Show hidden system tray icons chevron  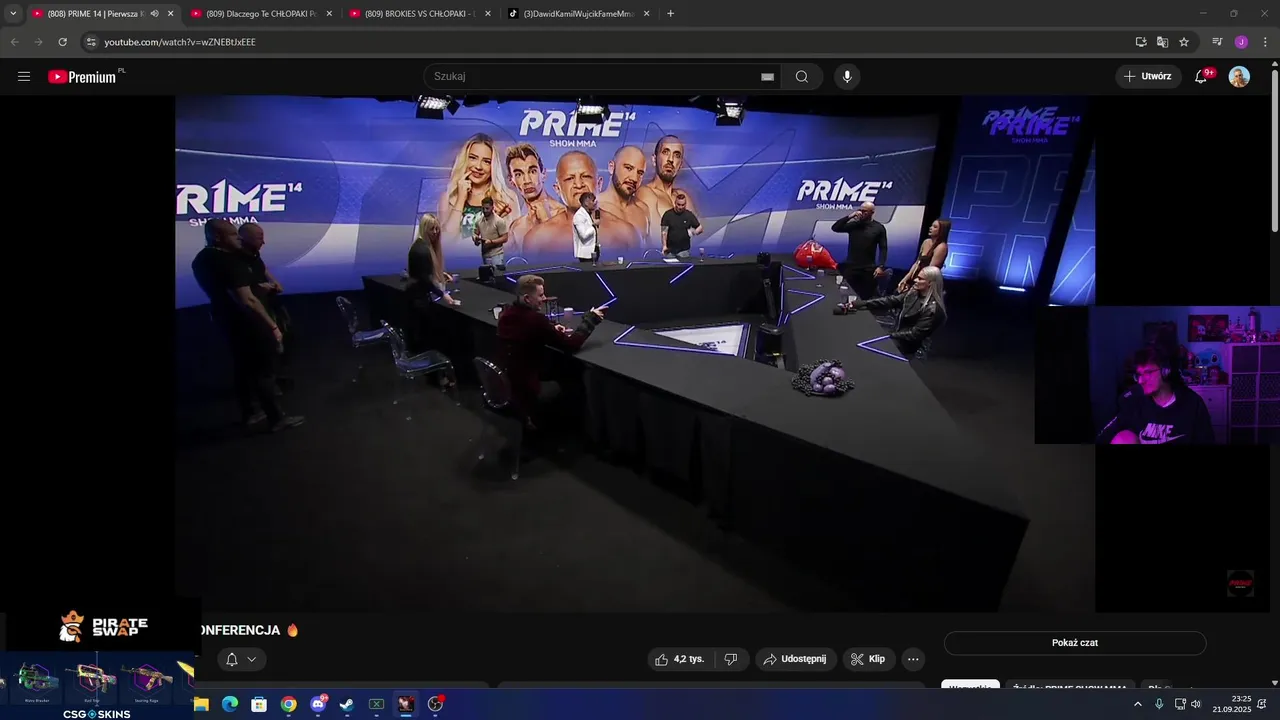point(1137,704)
